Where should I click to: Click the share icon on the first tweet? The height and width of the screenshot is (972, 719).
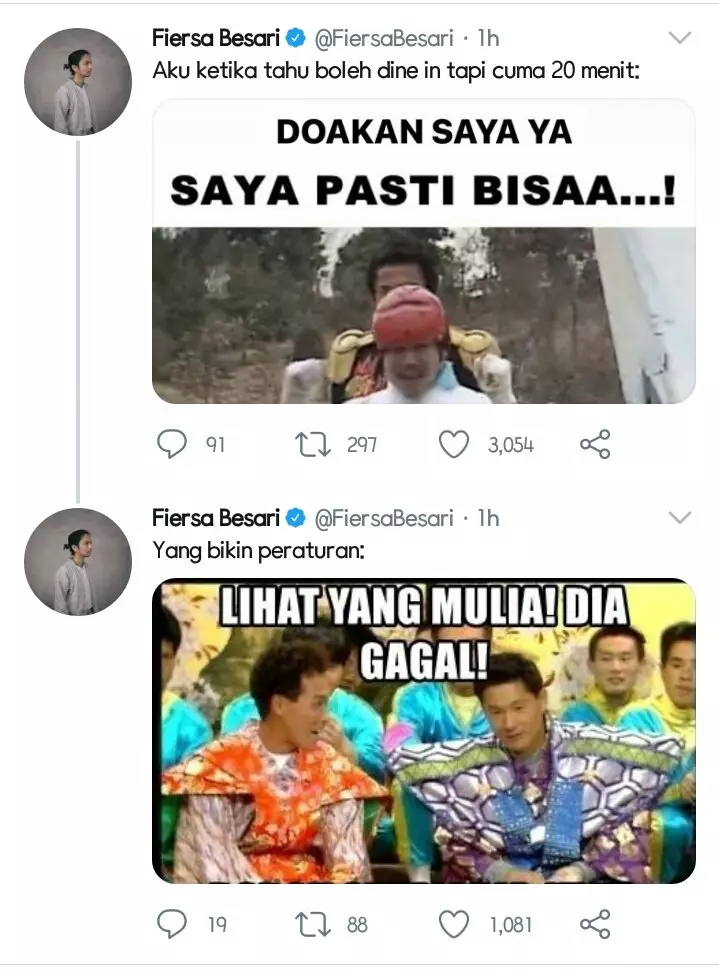pyautogui.click(x=596, y=444)
